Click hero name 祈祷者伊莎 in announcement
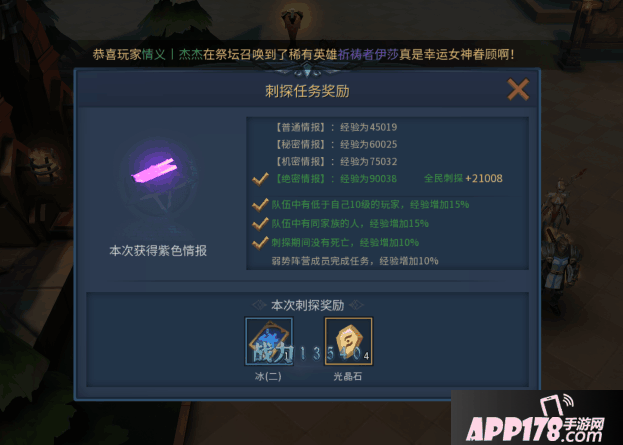Image resolution: width=623 pixels, height=445 pixels. pos(368,54)
